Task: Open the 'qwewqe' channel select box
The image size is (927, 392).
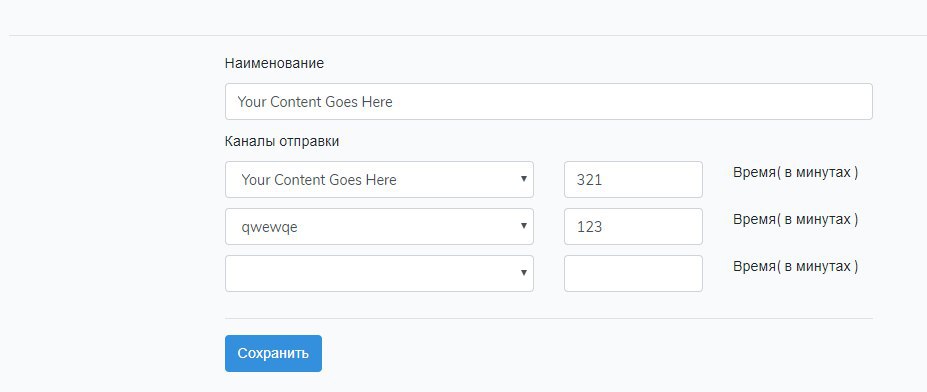Action: [x=379, y=226]
